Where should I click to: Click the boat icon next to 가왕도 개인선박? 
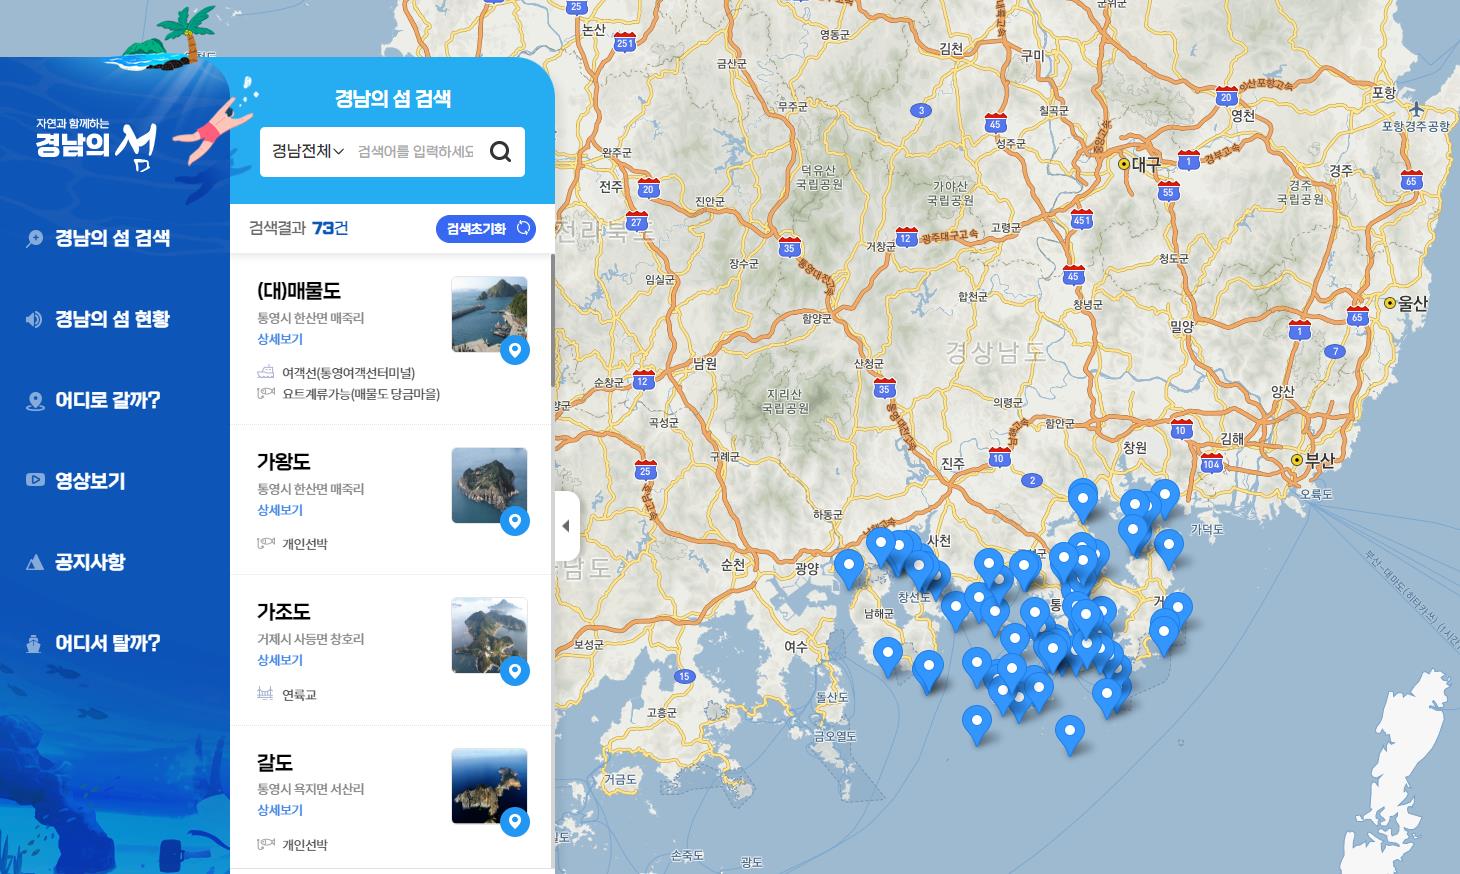pyautogui.click(x=265, y=543)
